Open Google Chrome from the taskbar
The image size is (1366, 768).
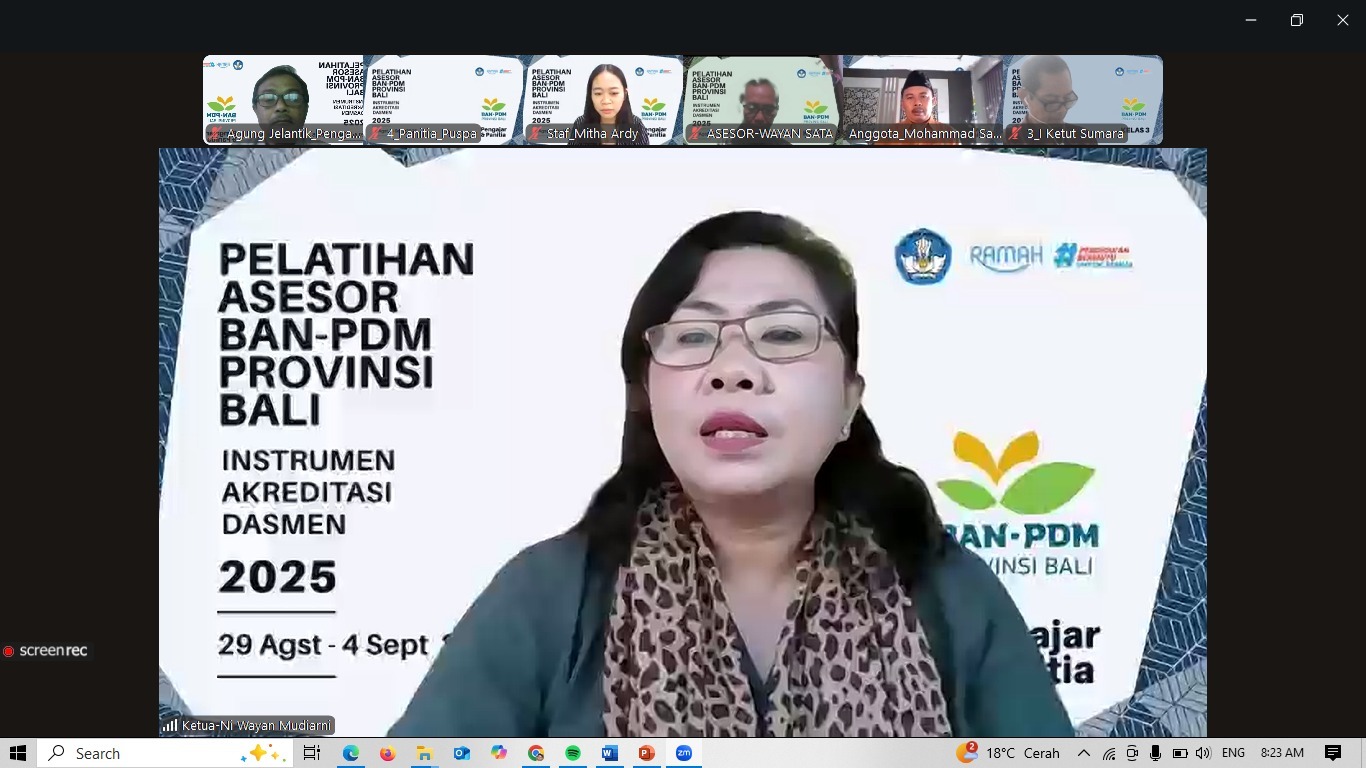[536, 753]
